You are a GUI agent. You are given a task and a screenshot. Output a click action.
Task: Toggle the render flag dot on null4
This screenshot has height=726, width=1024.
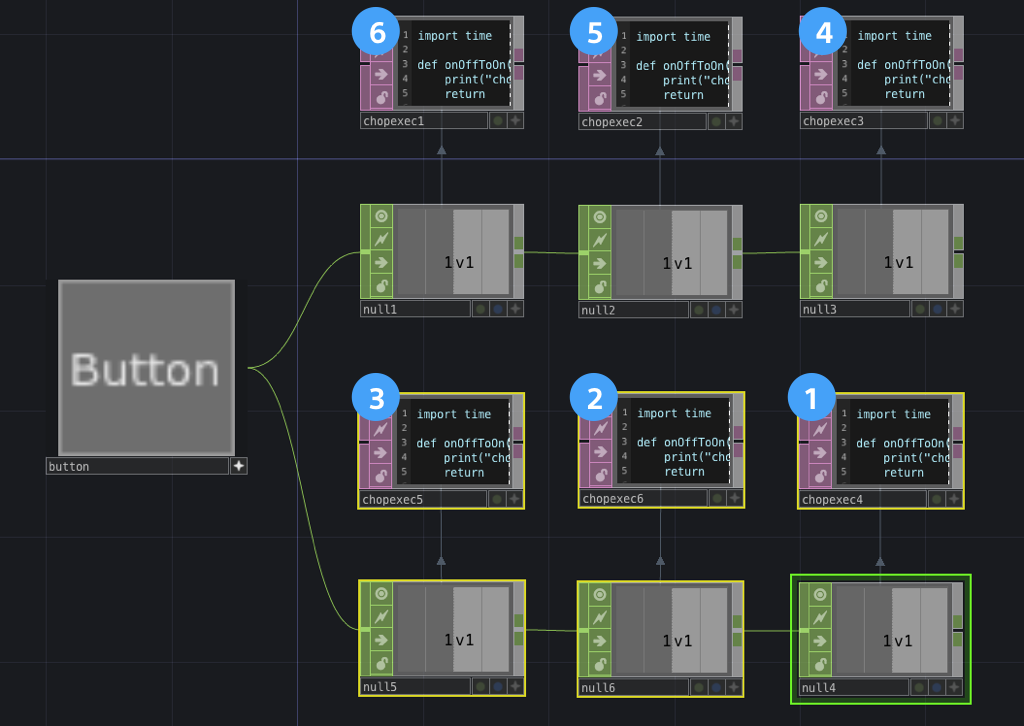pyautogui.click(x=919, y=687)
